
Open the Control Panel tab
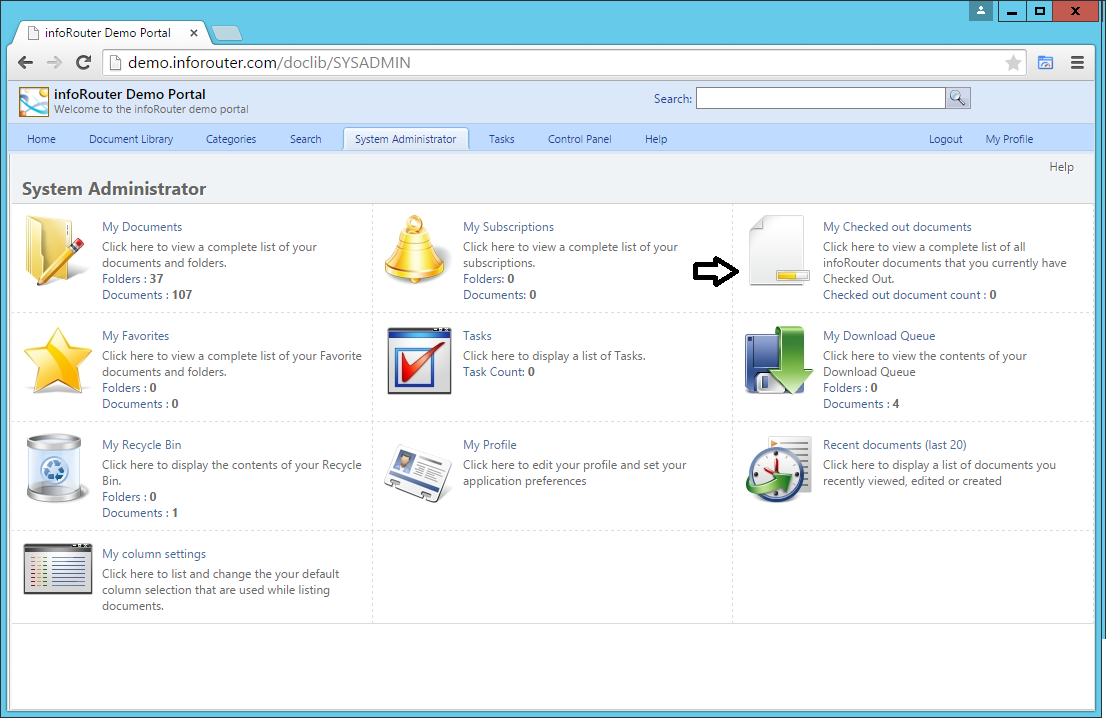580,139
